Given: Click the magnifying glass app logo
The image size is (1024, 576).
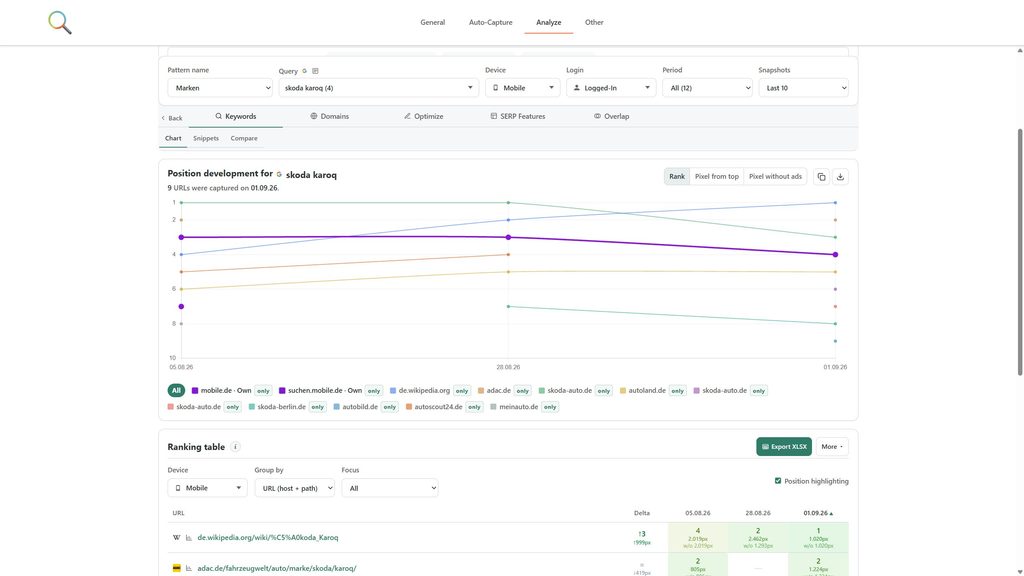Looking at the screenshot, I should pyautogui.click(x=59, y=22).
